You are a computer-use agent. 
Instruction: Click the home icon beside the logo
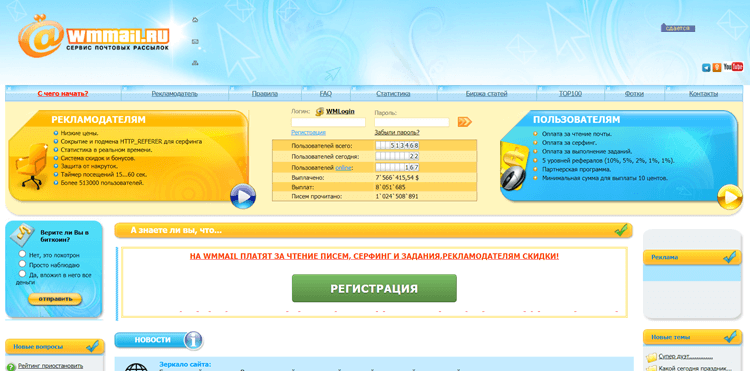pyautogui.click(x=195, y=20)
